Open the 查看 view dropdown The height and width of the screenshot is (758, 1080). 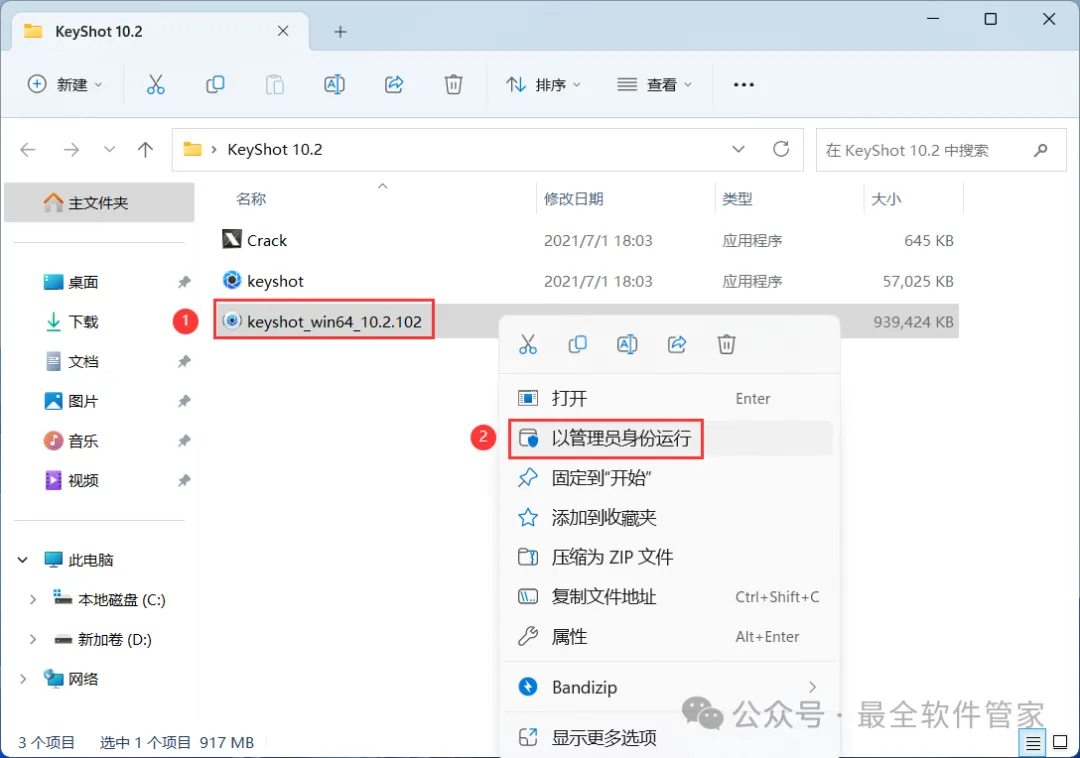pos(654,85)
